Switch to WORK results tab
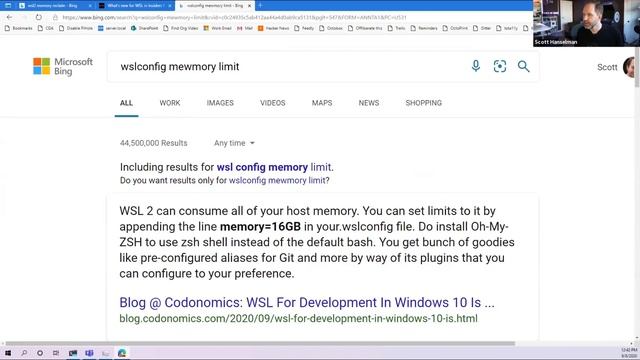Screen dimensions: 640x360 click(170, 103)
